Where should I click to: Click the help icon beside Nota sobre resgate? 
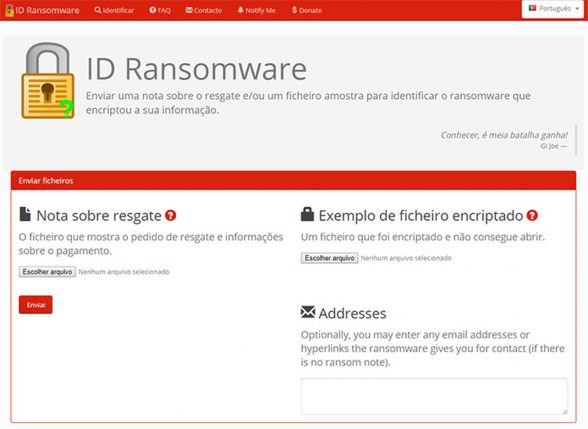[171, 216]
